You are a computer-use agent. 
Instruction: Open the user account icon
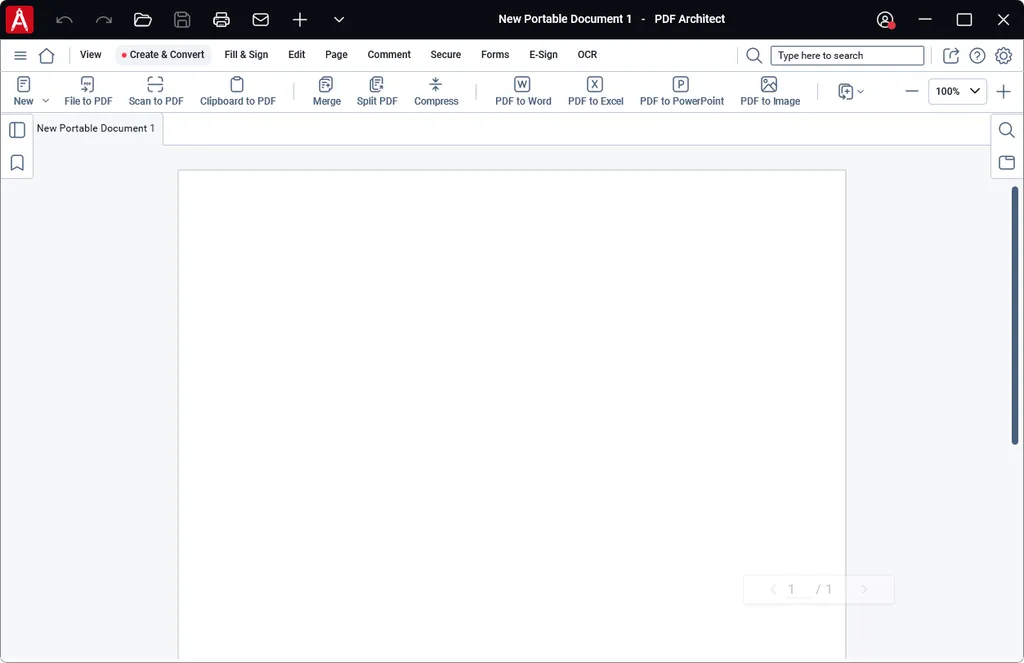[886, 20]
